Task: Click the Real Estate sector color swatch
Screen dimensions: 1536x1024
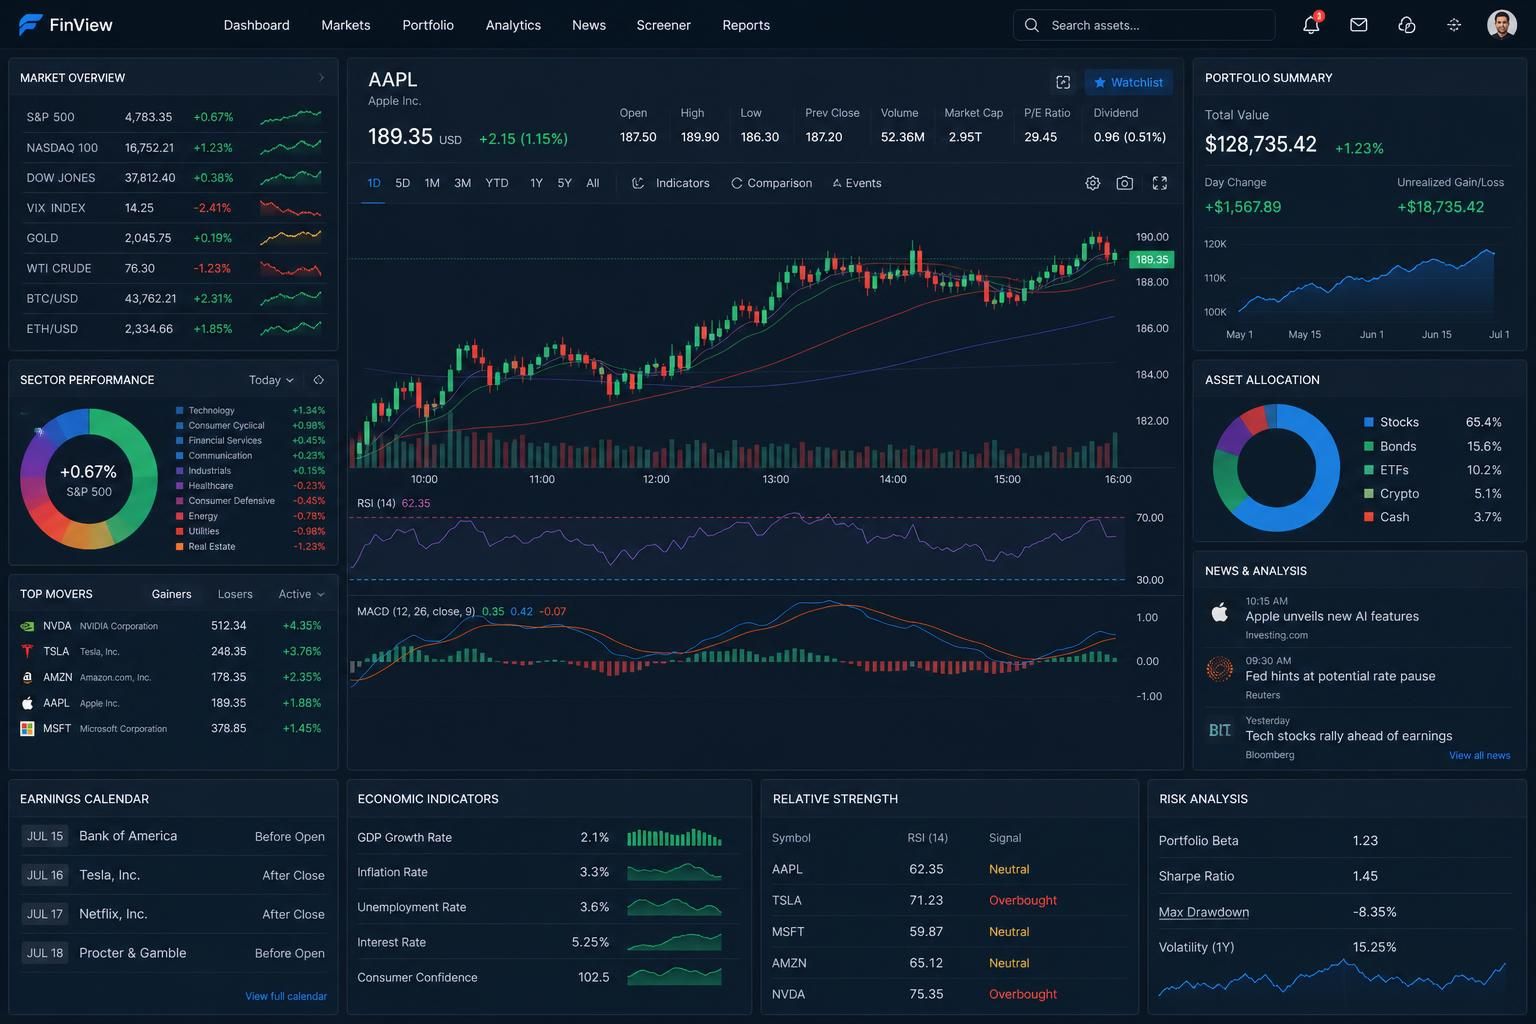Action: pyautogui.click(x=179, y=546)
